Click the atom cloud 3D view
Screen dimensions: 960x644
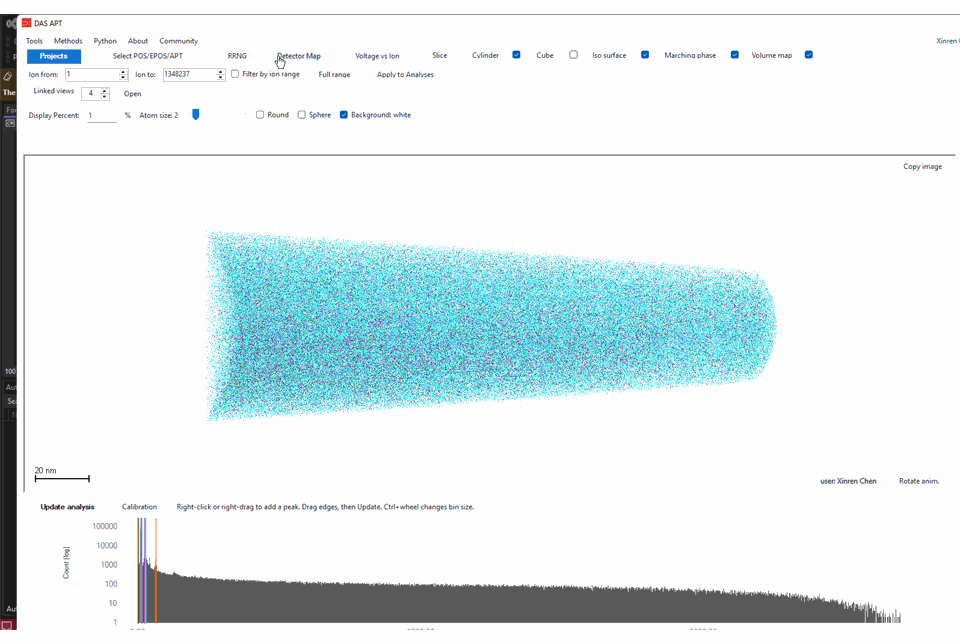(x=490, y=326)
